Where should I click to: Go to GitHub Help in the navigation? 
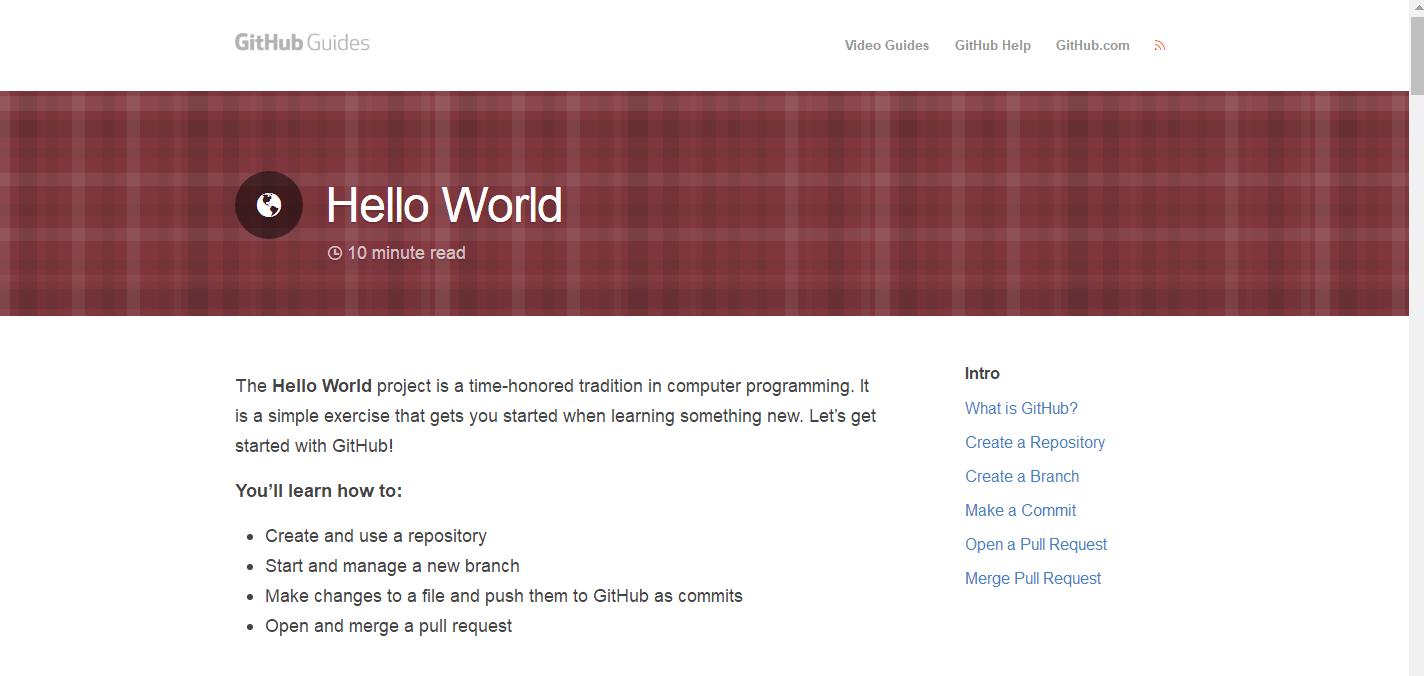pos(992,46)
